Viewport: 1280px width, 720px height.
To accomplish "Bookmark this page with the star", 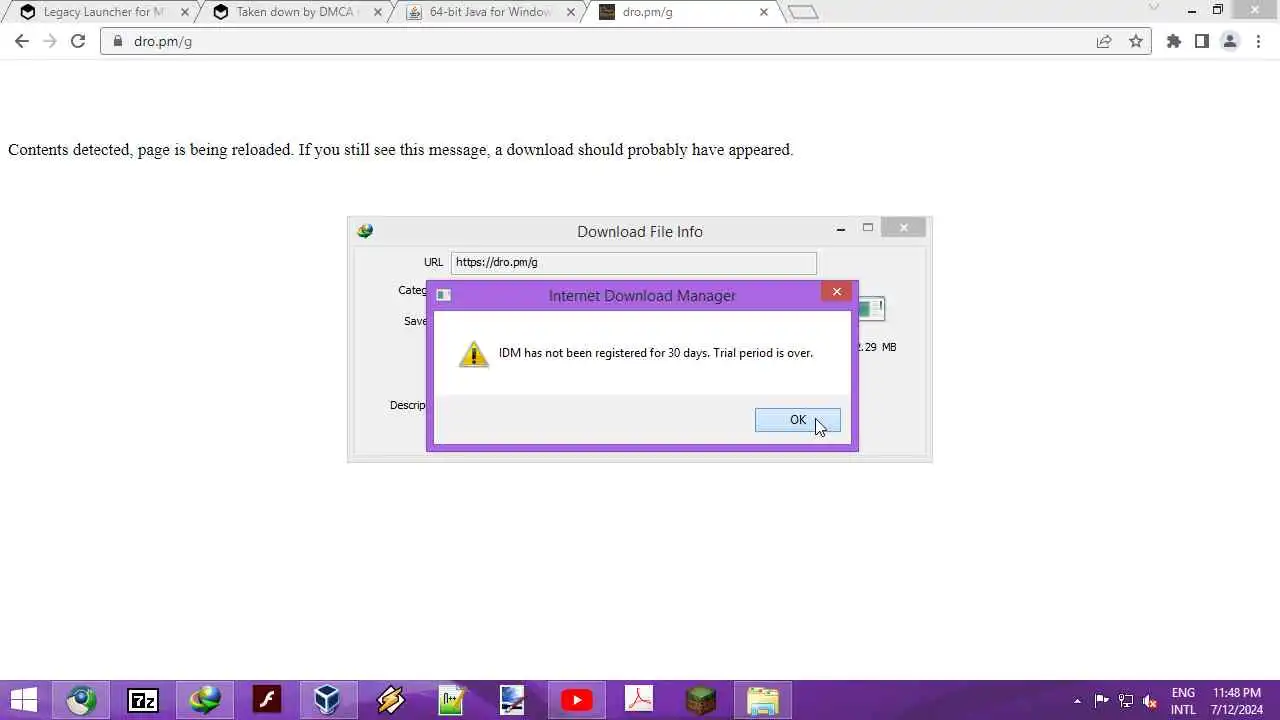I will click(x=1136, y=41).
